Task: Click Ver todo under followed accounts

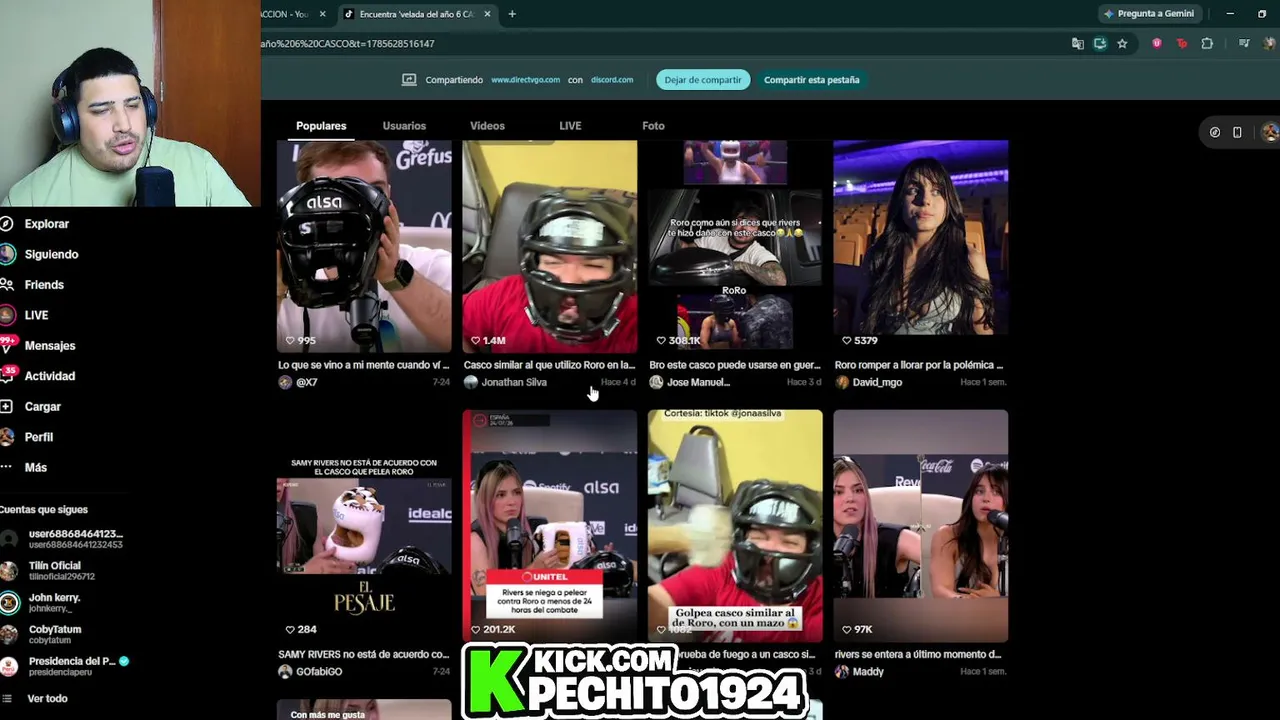Action: click(x=47, y=699)
